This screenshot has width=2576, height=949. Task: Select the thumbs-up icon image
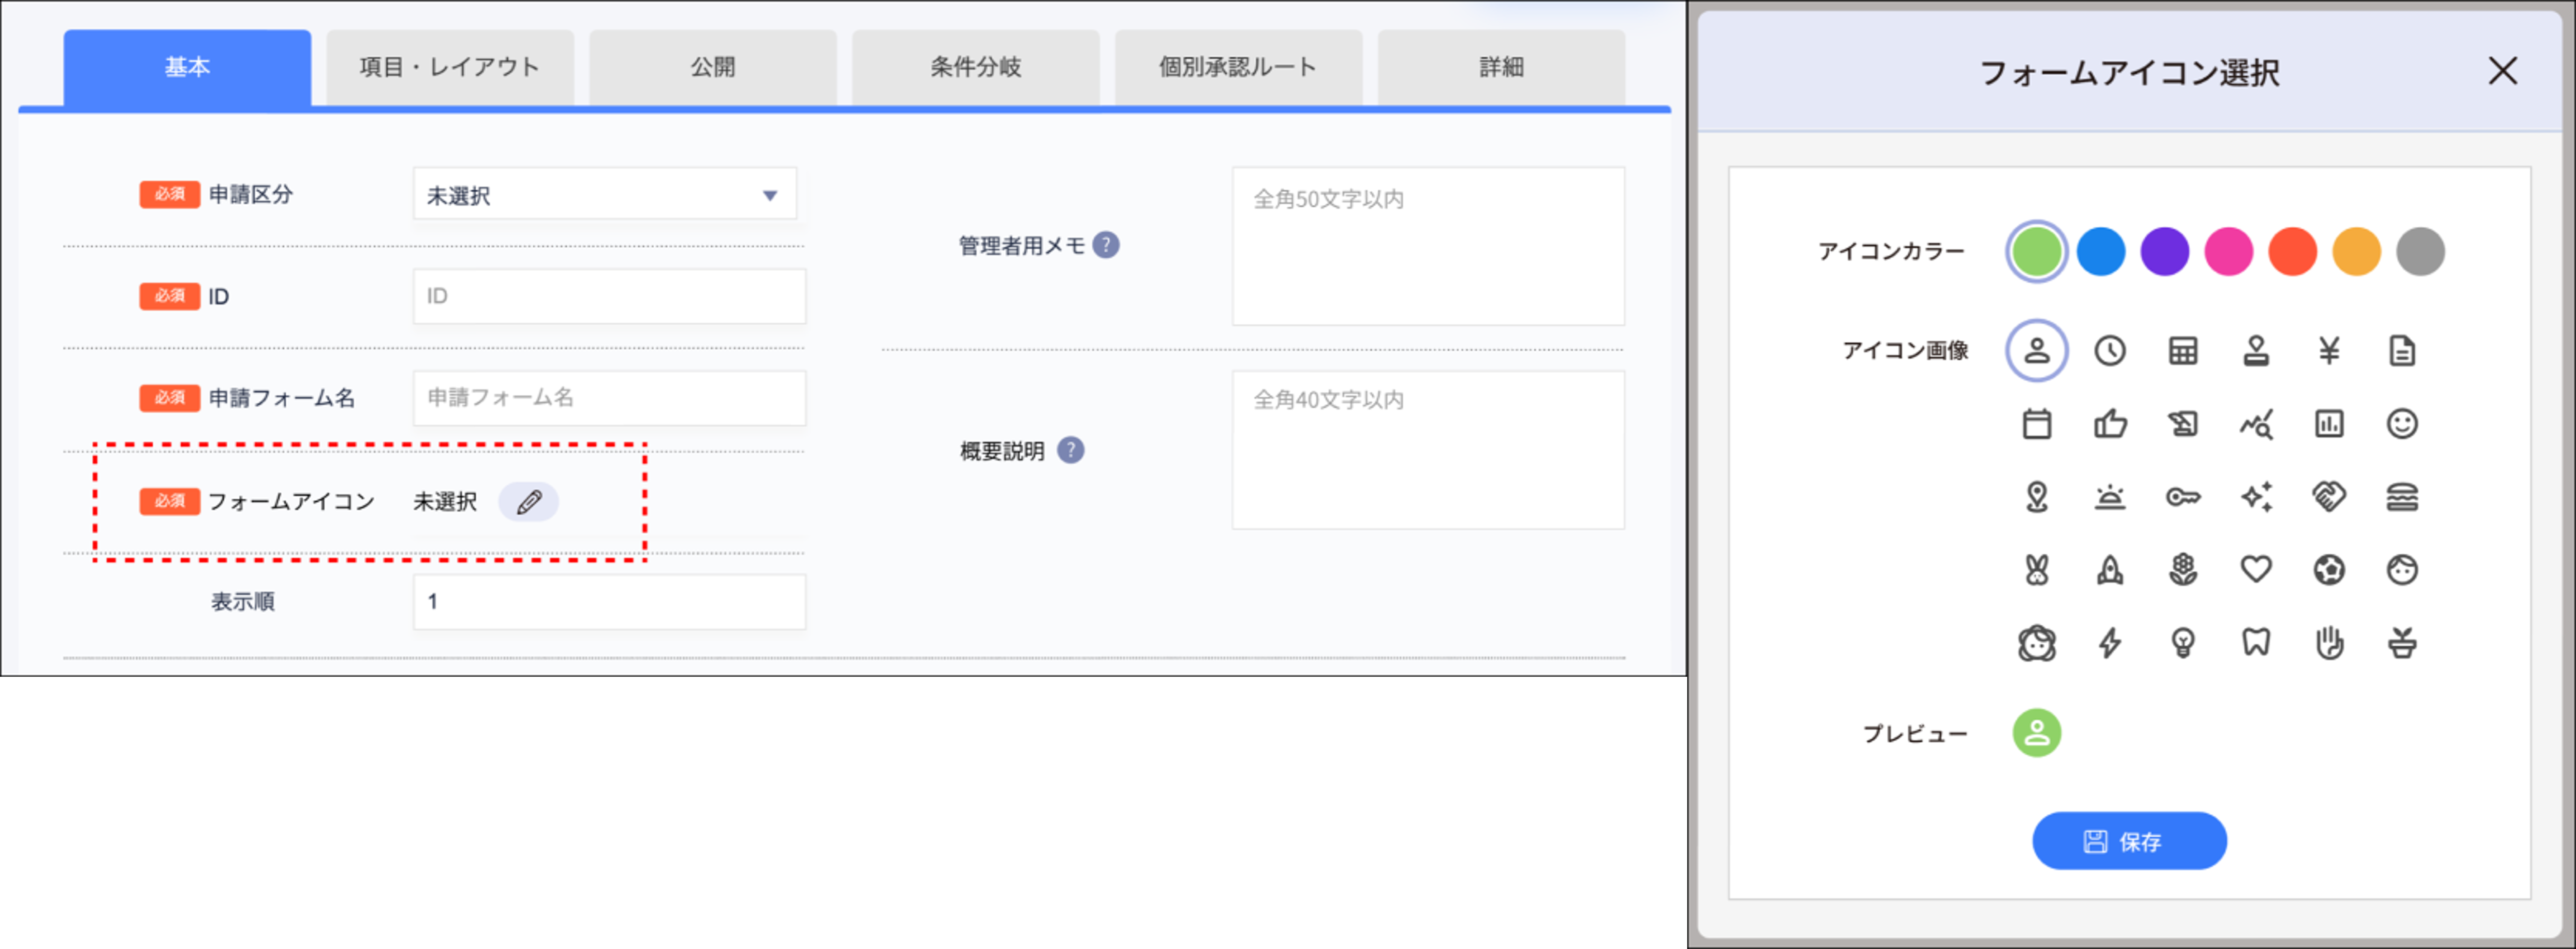point(2110,424)
